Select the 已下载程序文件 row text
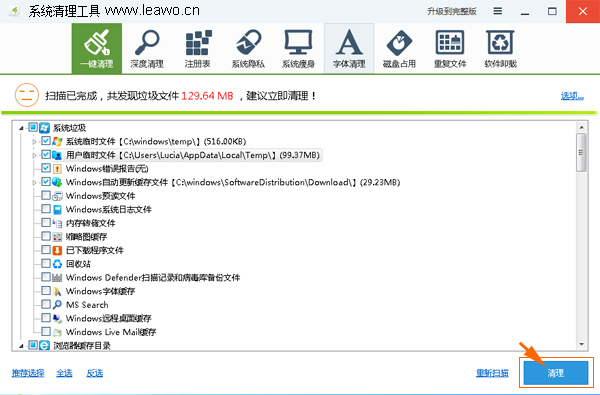 point(95,250)
